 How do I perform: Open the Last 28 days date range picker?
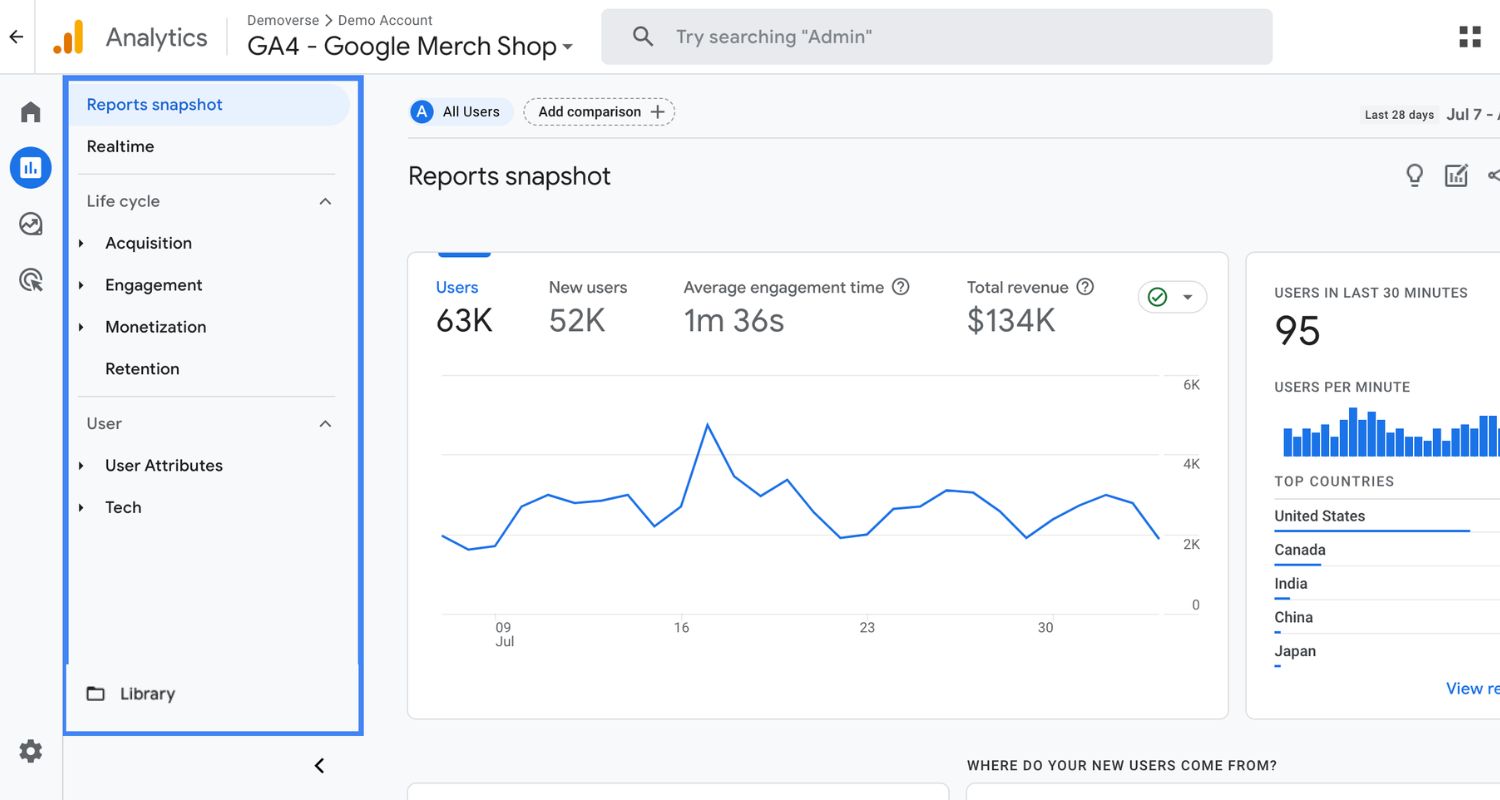[1429, 114]
